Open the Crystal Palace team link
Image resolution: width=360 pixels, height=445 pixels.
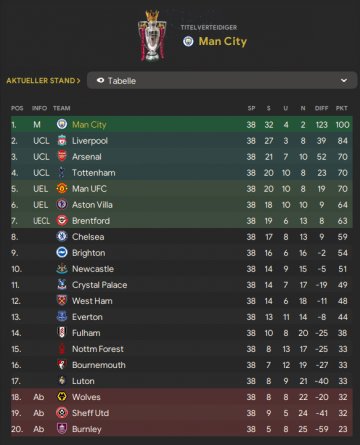pos(100,285)
